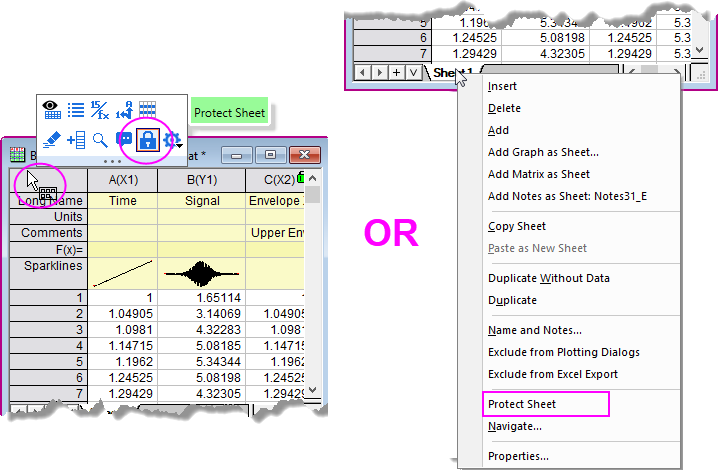Click the striped grid icon in mini toolbar
The width and height of the screenshot is (718, 470).
pos(147,109)
